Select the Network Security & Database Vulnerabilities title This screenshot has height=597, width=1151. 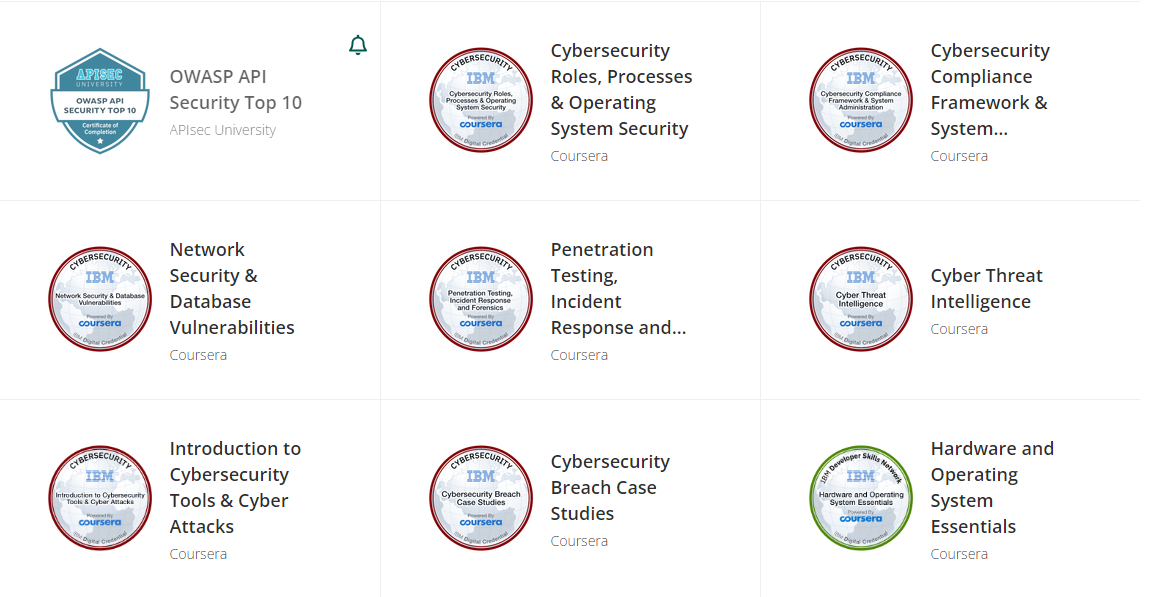tap(230, 288)
